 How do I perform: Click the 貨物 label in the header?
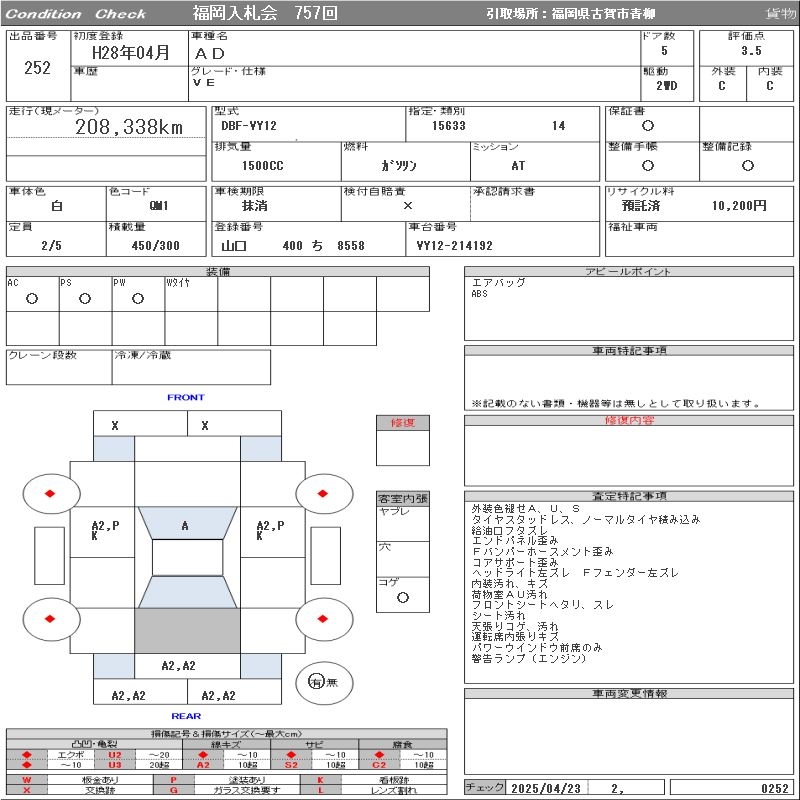click(781, 14)
